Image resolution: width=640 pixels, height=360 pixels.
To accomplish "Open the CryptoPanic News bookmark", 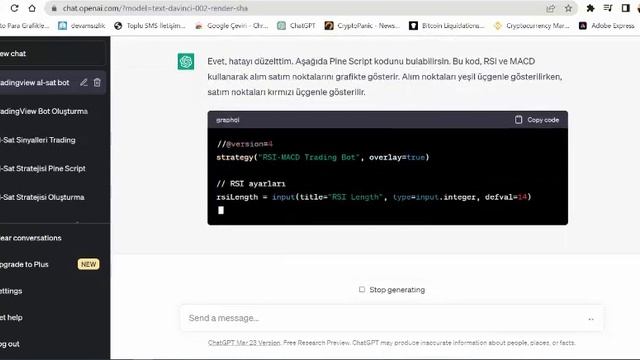I will (x=362, y=26).
